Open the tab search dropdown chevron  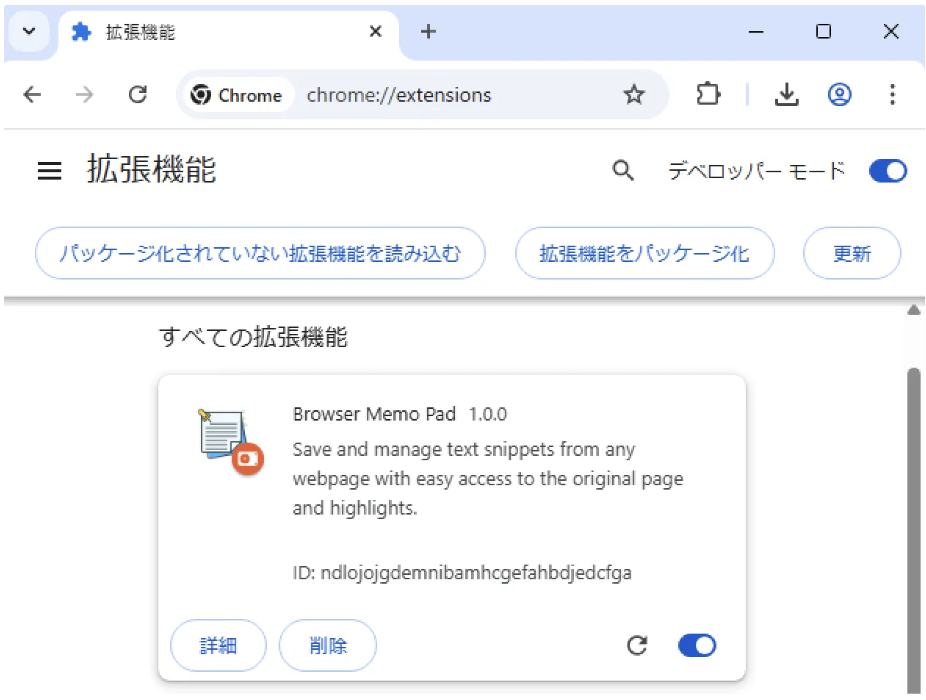pyautogui.click(x=29, y=31)
